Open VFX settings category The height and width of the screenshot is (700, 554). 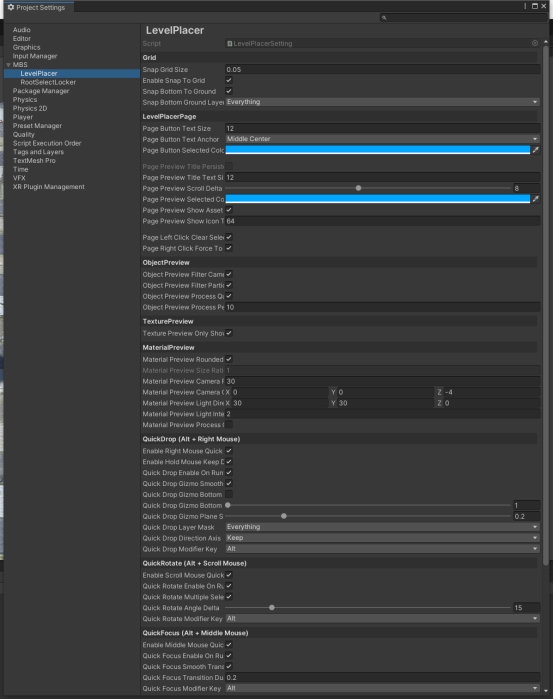[19, 178]
